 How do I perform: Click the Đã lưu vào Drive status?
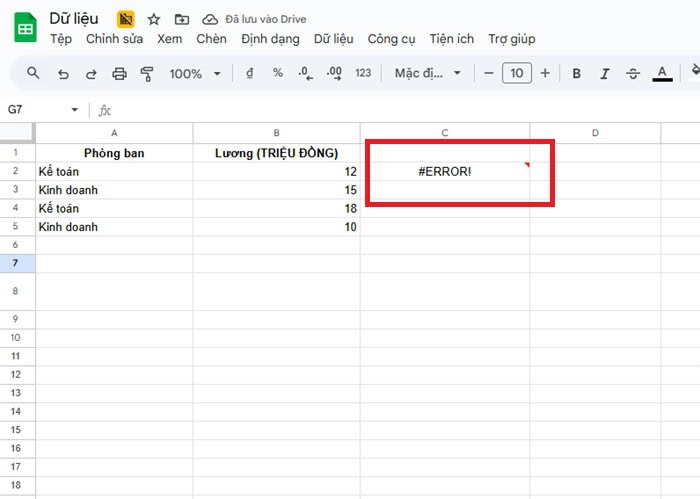(x=254, y=19)
